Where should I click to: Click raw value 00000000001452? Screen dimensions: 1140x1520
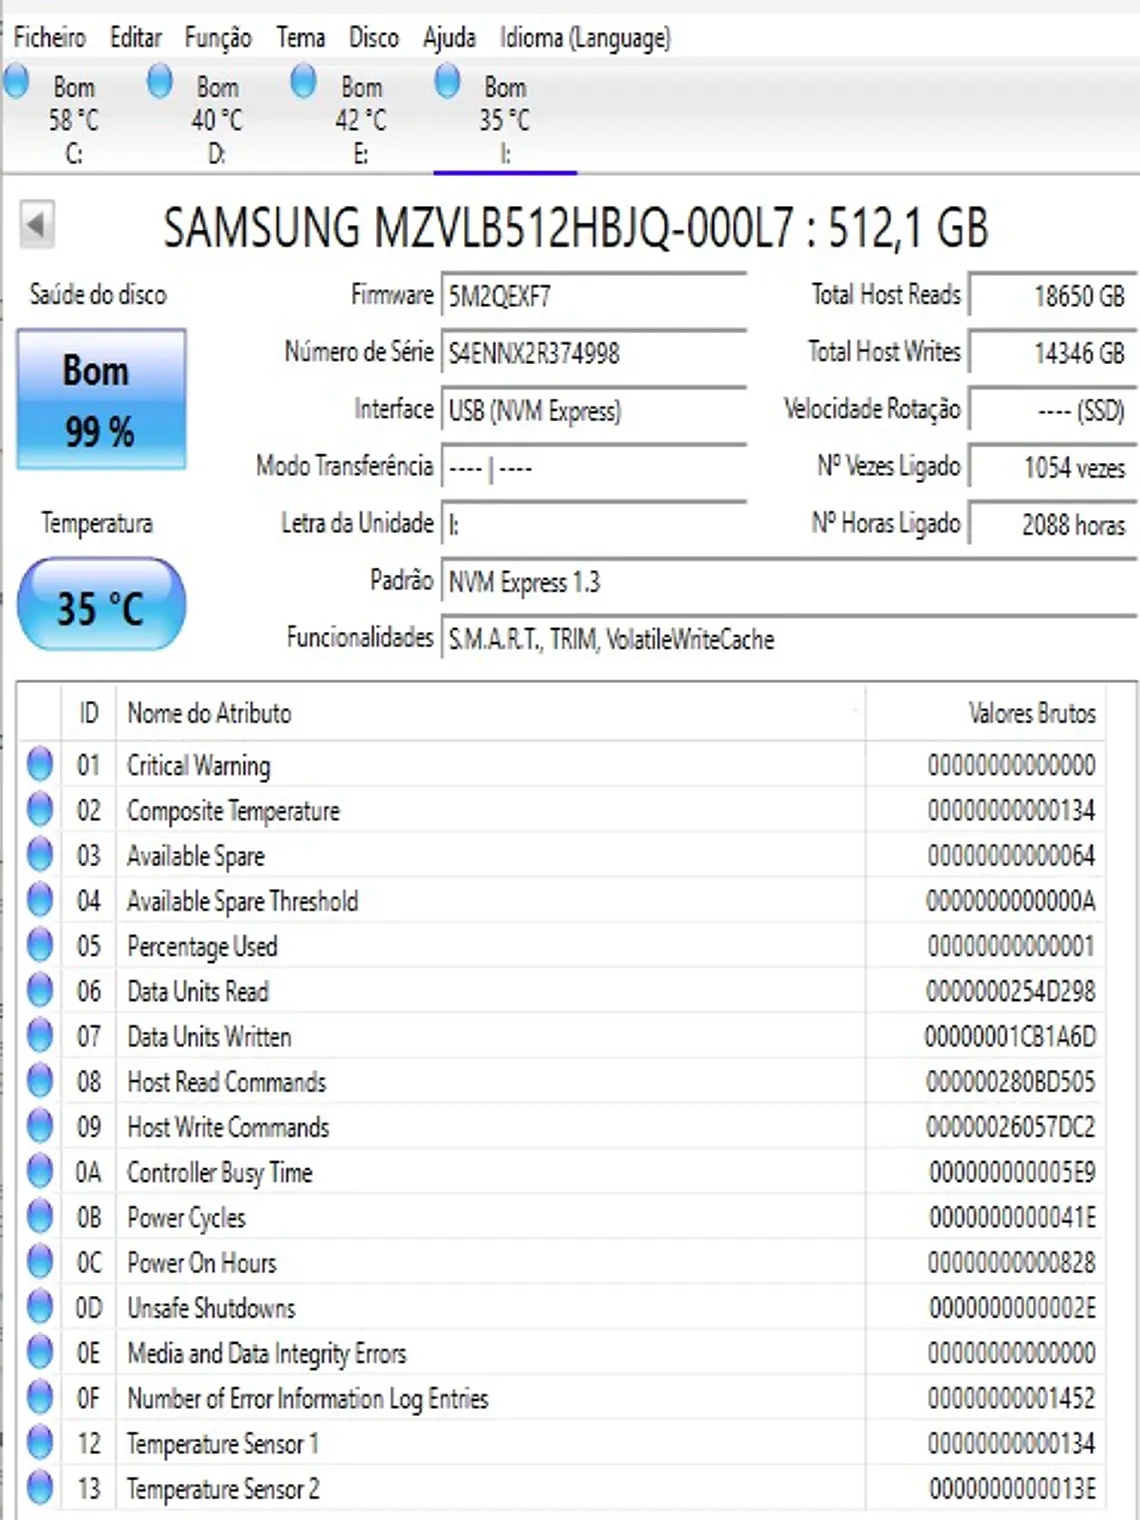(1012, 1398)
